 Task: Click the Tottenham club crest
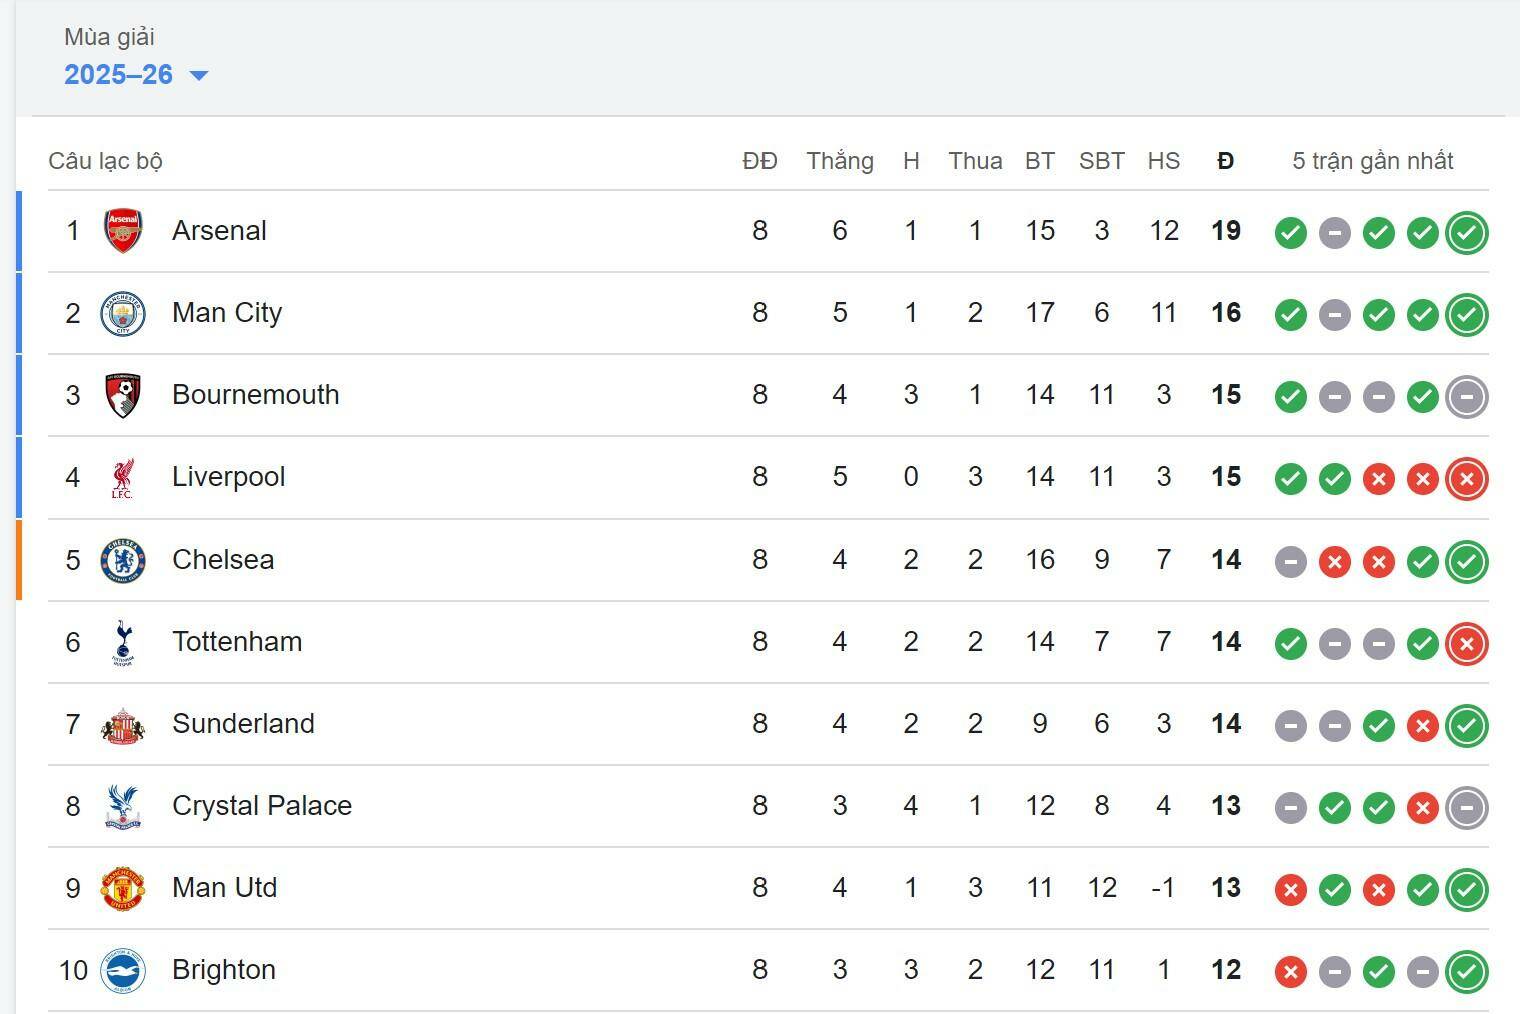(123, 642)
